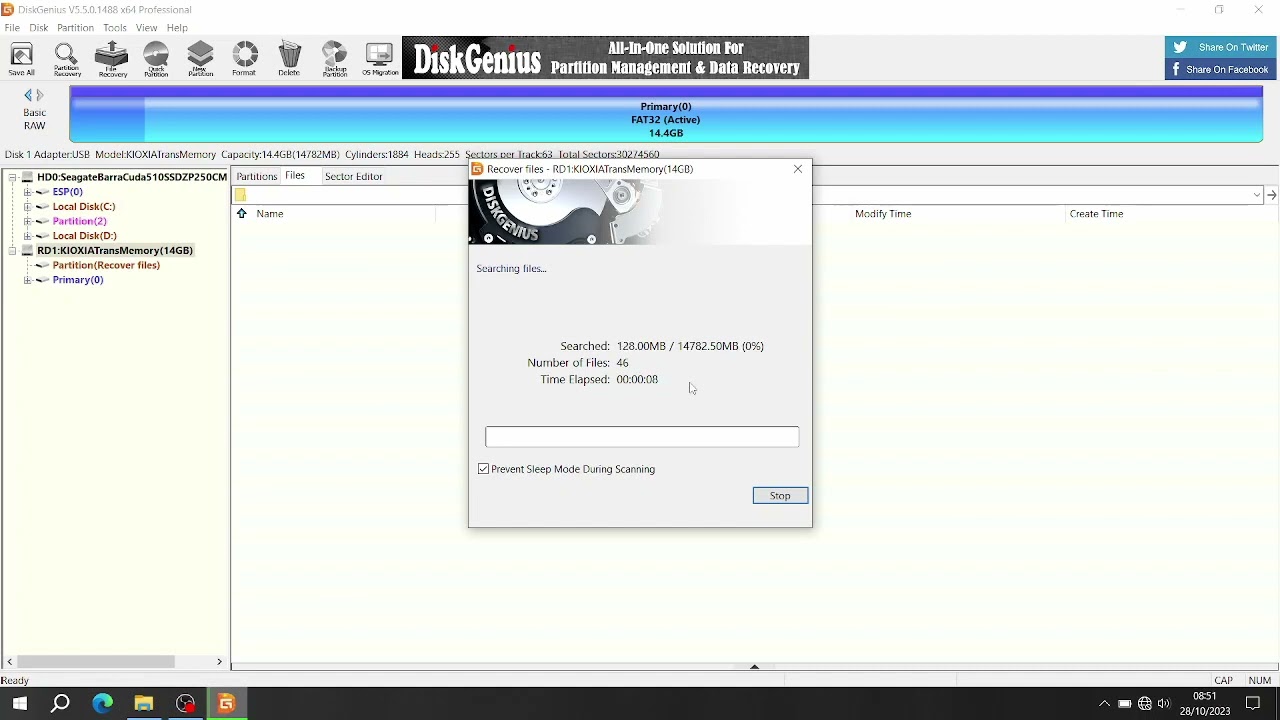Viewport: 1280px width, 720px height.
Task: Open notification center icon
Action: click(x=1253, y=704)
